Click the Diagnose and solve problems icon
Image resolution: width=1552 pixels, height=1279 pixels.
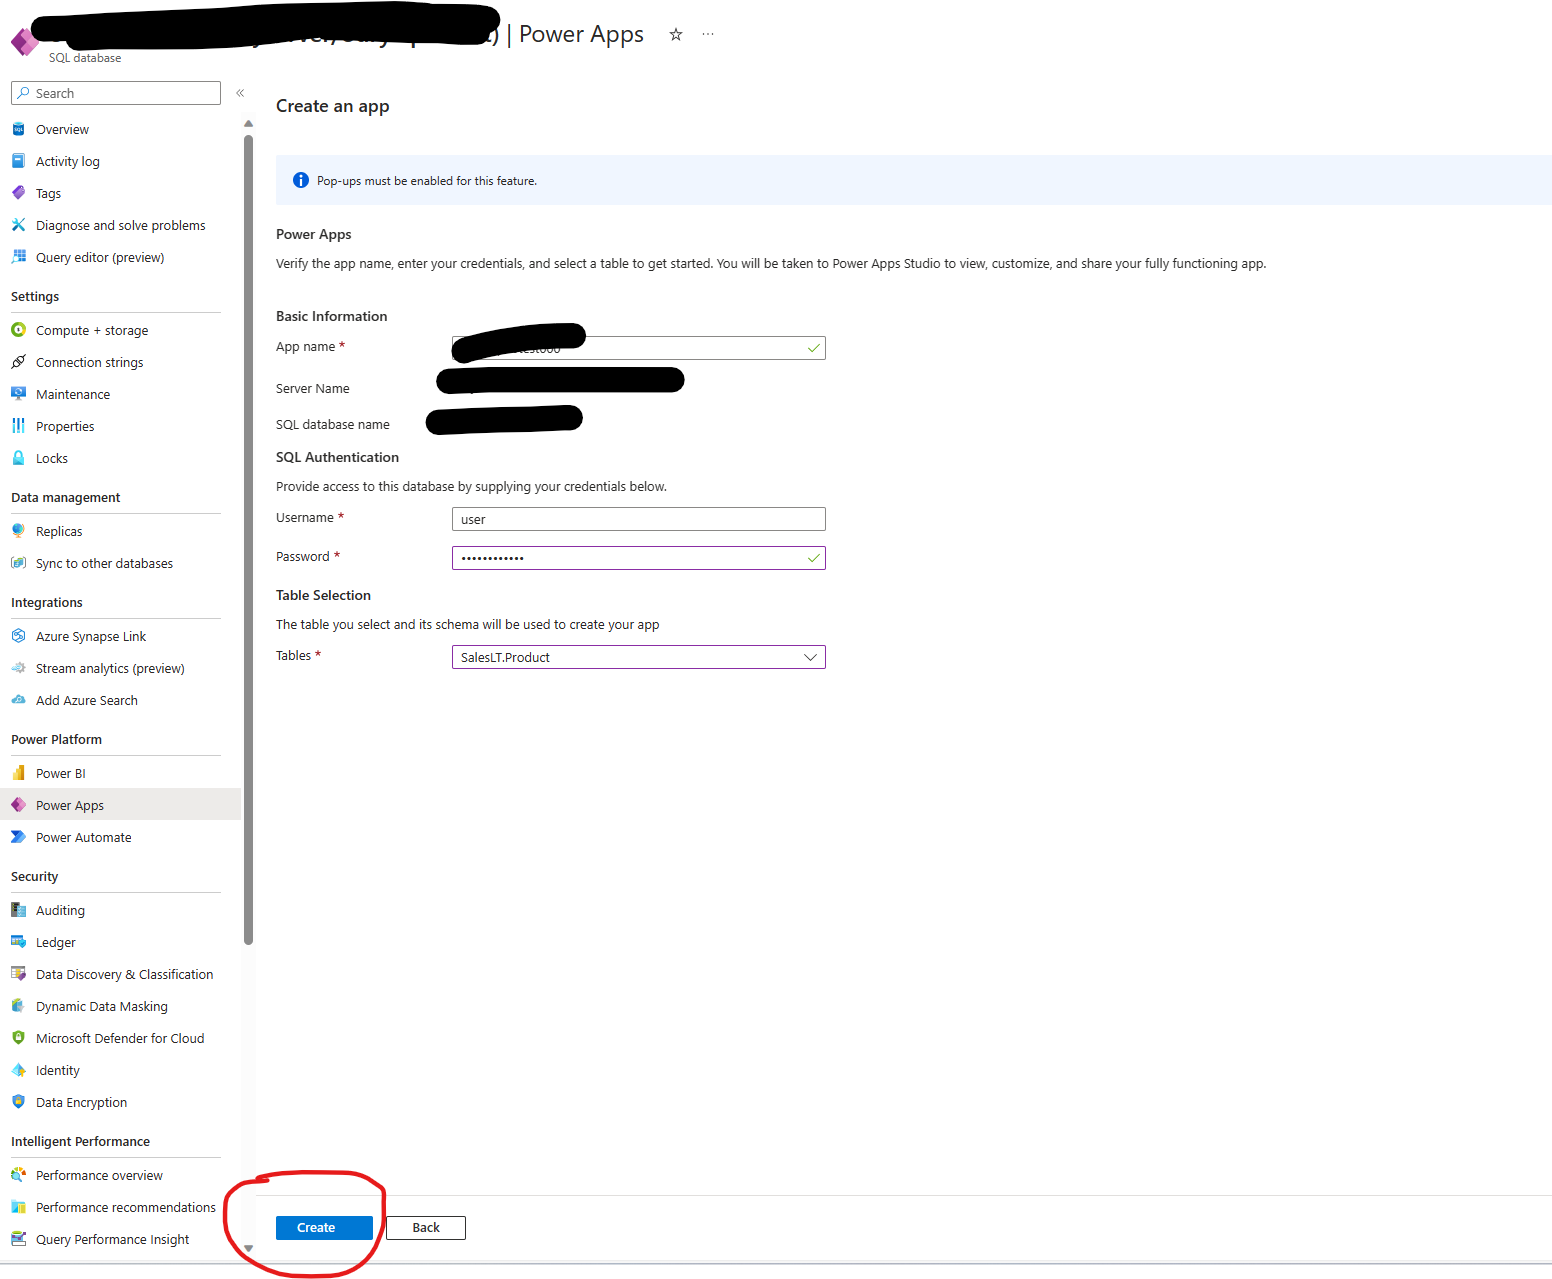tap(18, 225)
